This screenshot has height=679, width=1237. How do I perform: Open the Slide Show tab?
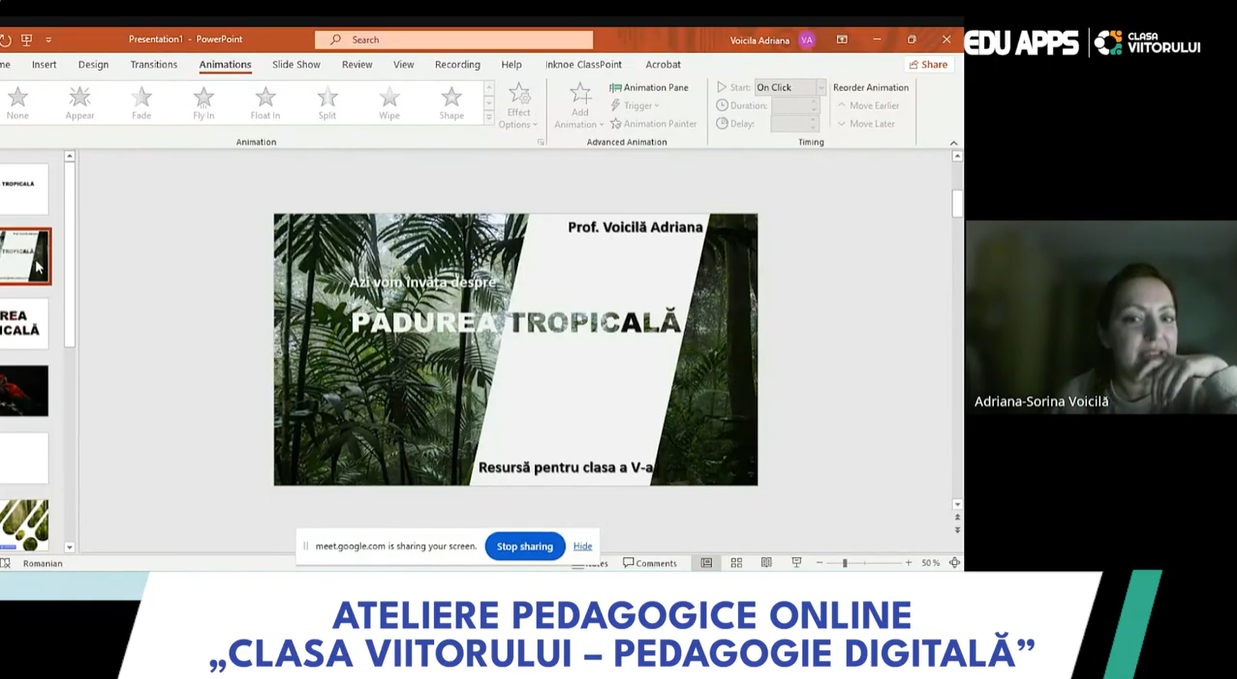click(x=296, y=64)
